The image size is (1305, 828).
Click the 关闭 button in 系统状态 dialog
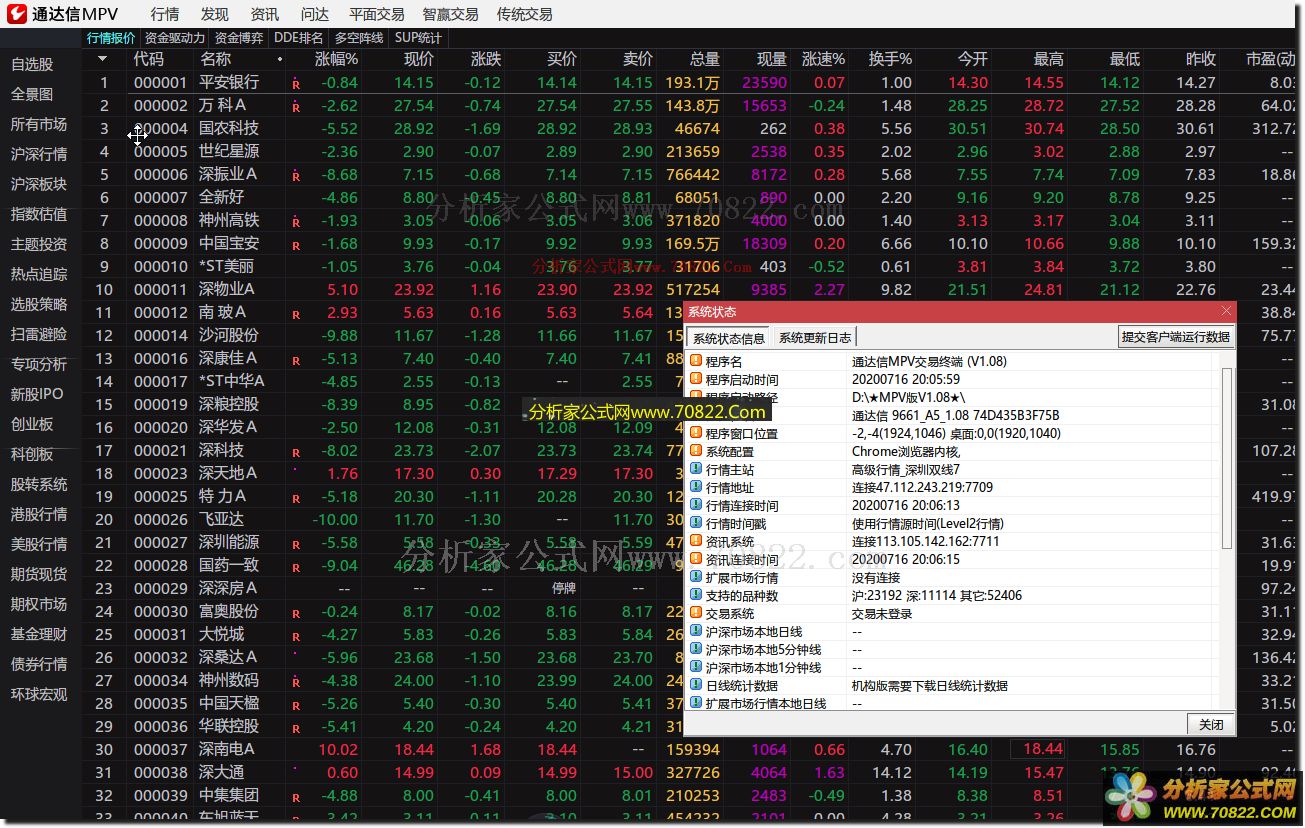(1210, 724)
